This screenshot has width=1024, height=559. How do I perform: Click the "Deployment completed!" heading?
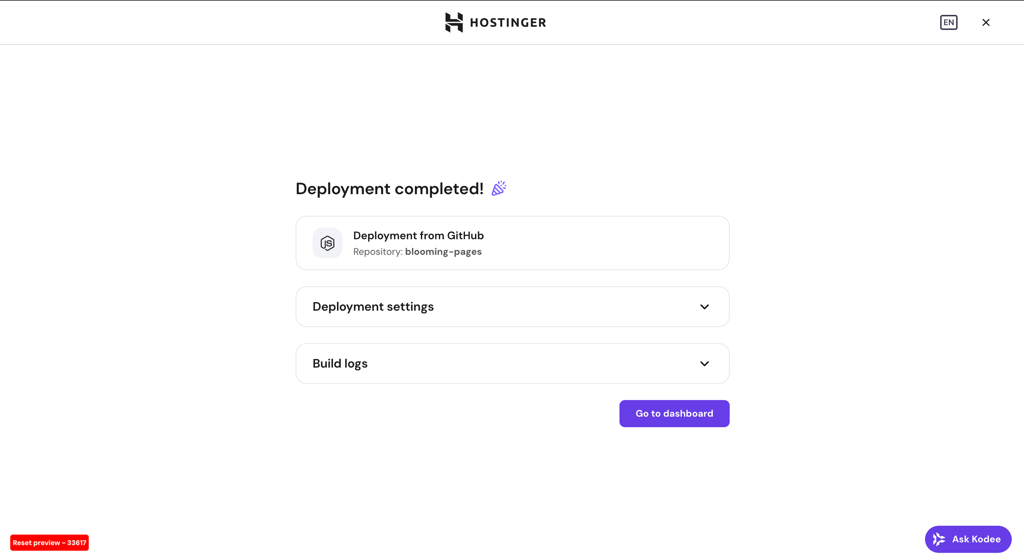389,189
